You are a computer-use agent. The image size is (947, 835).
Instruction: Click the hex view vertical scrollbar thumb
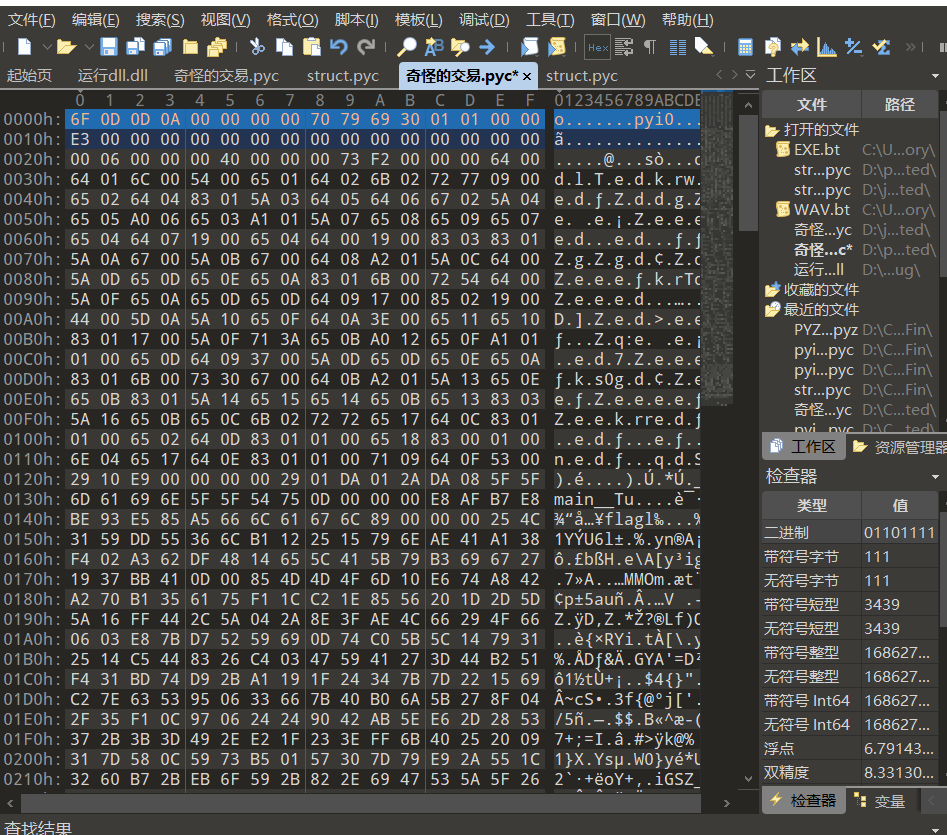[x=748, y=173]
